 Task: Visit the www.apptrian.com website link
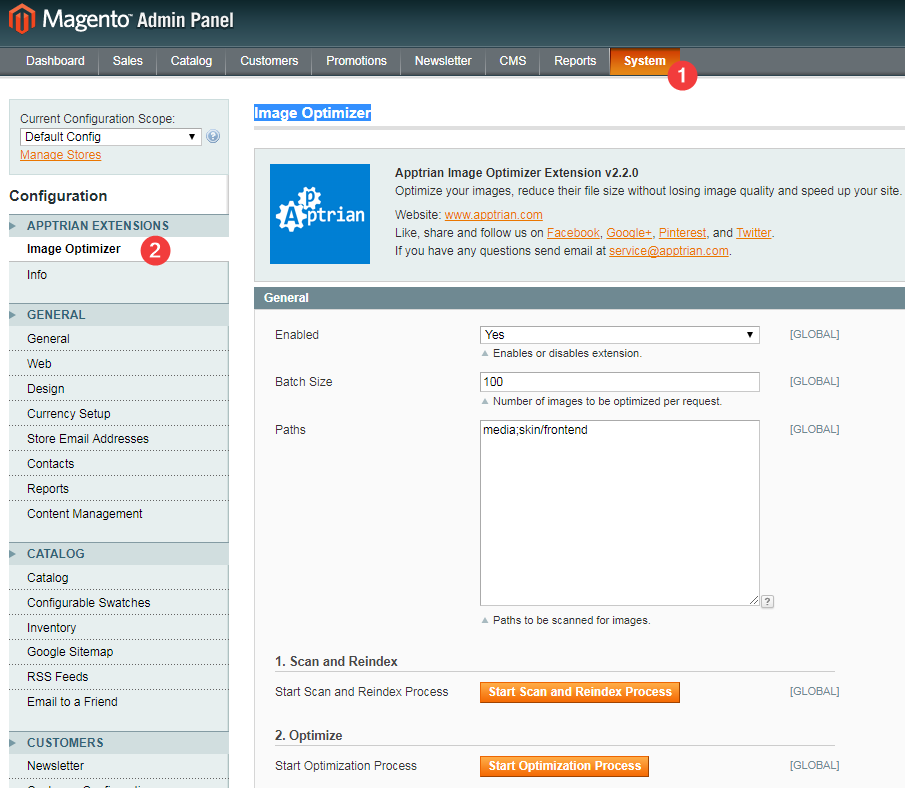point(493,215)
